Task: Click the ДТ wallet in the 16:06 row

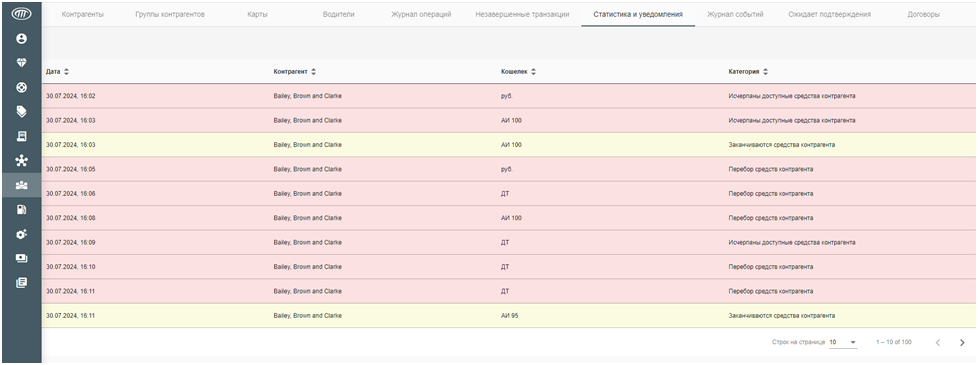Action: click(505, 193)
